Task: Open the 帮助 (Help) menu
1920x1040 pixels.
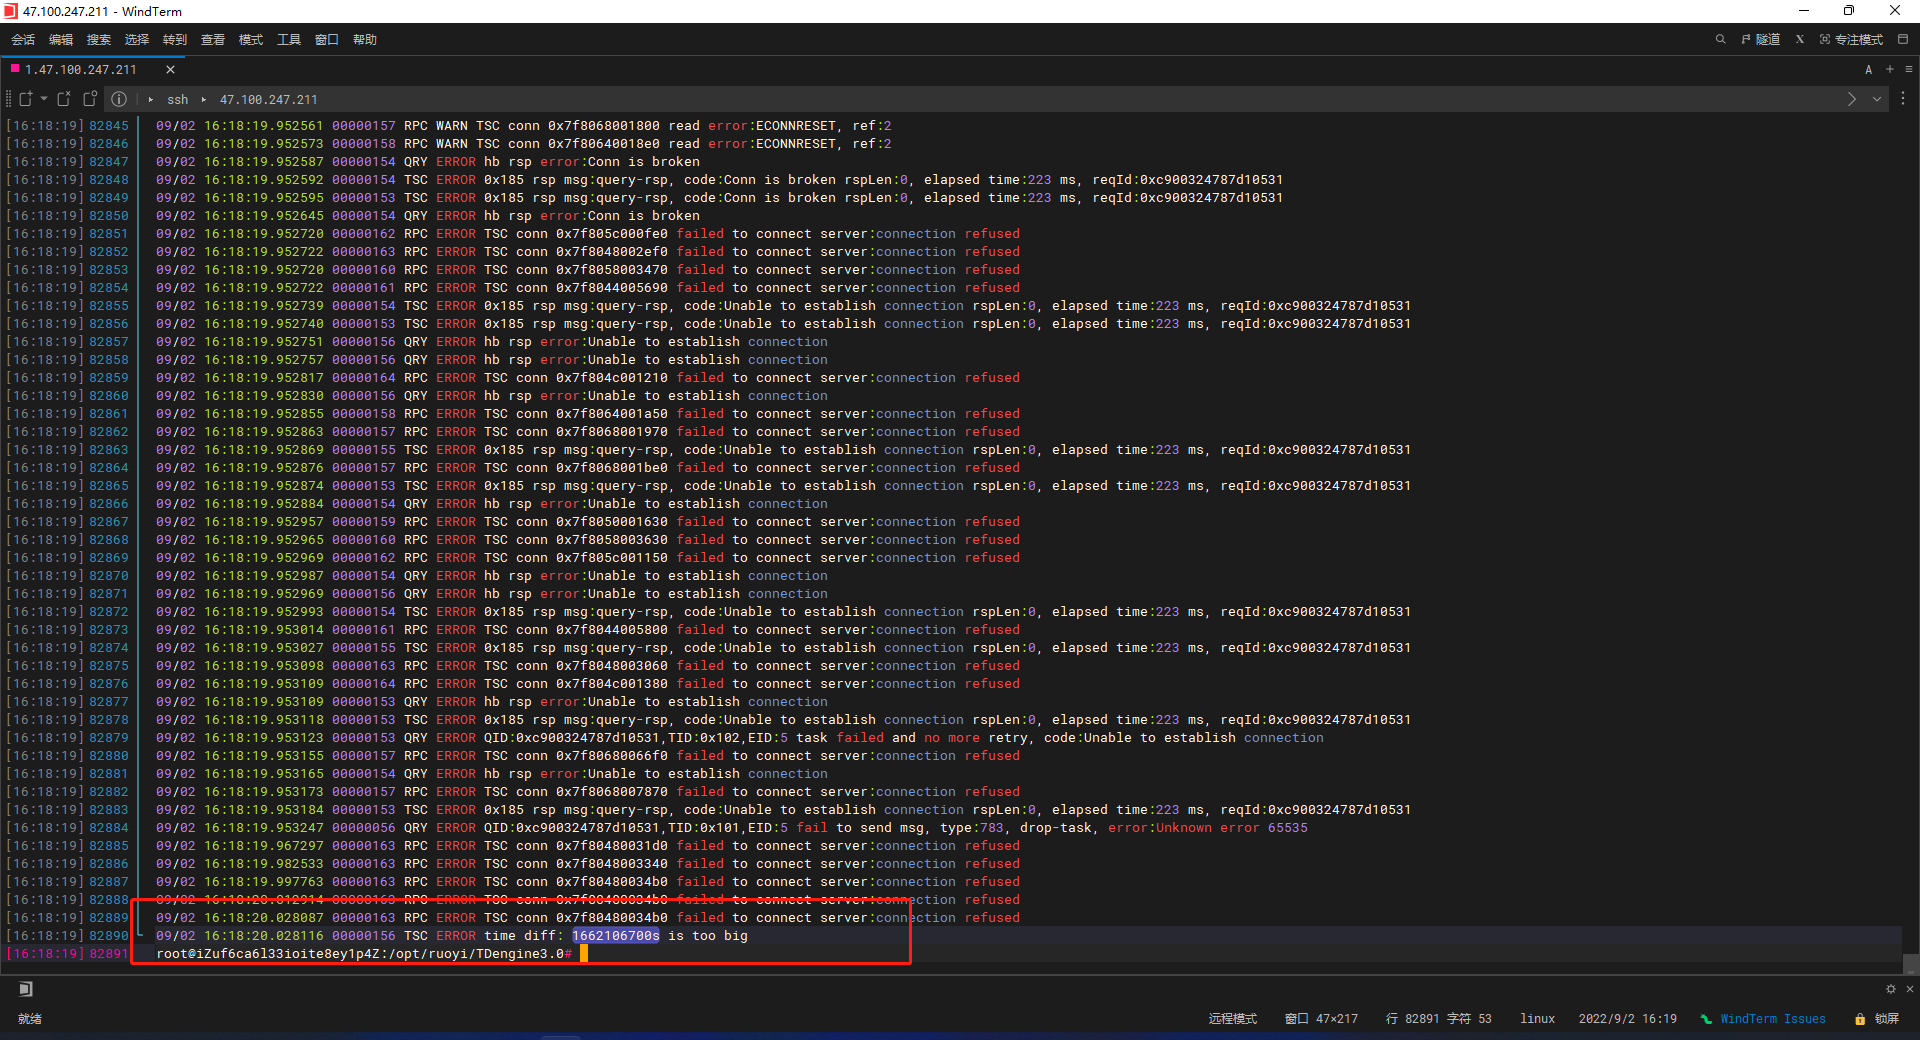Action: (x=365, y=40)
